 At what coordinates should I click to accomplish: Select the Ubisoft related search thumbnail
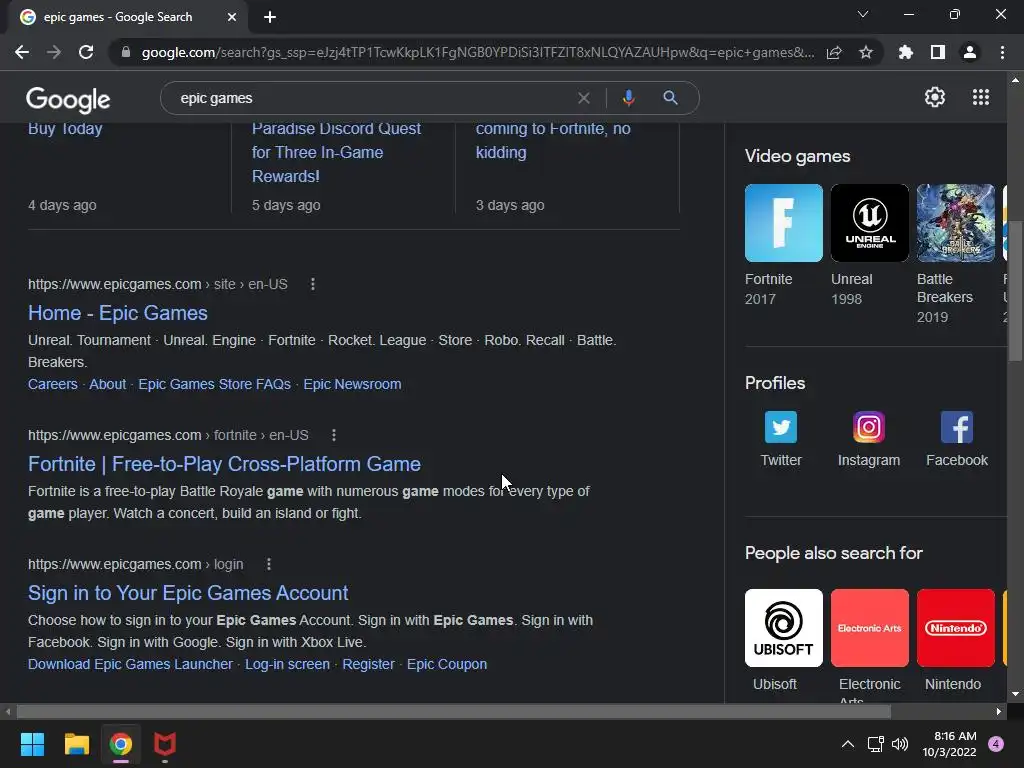click(784, 628)
